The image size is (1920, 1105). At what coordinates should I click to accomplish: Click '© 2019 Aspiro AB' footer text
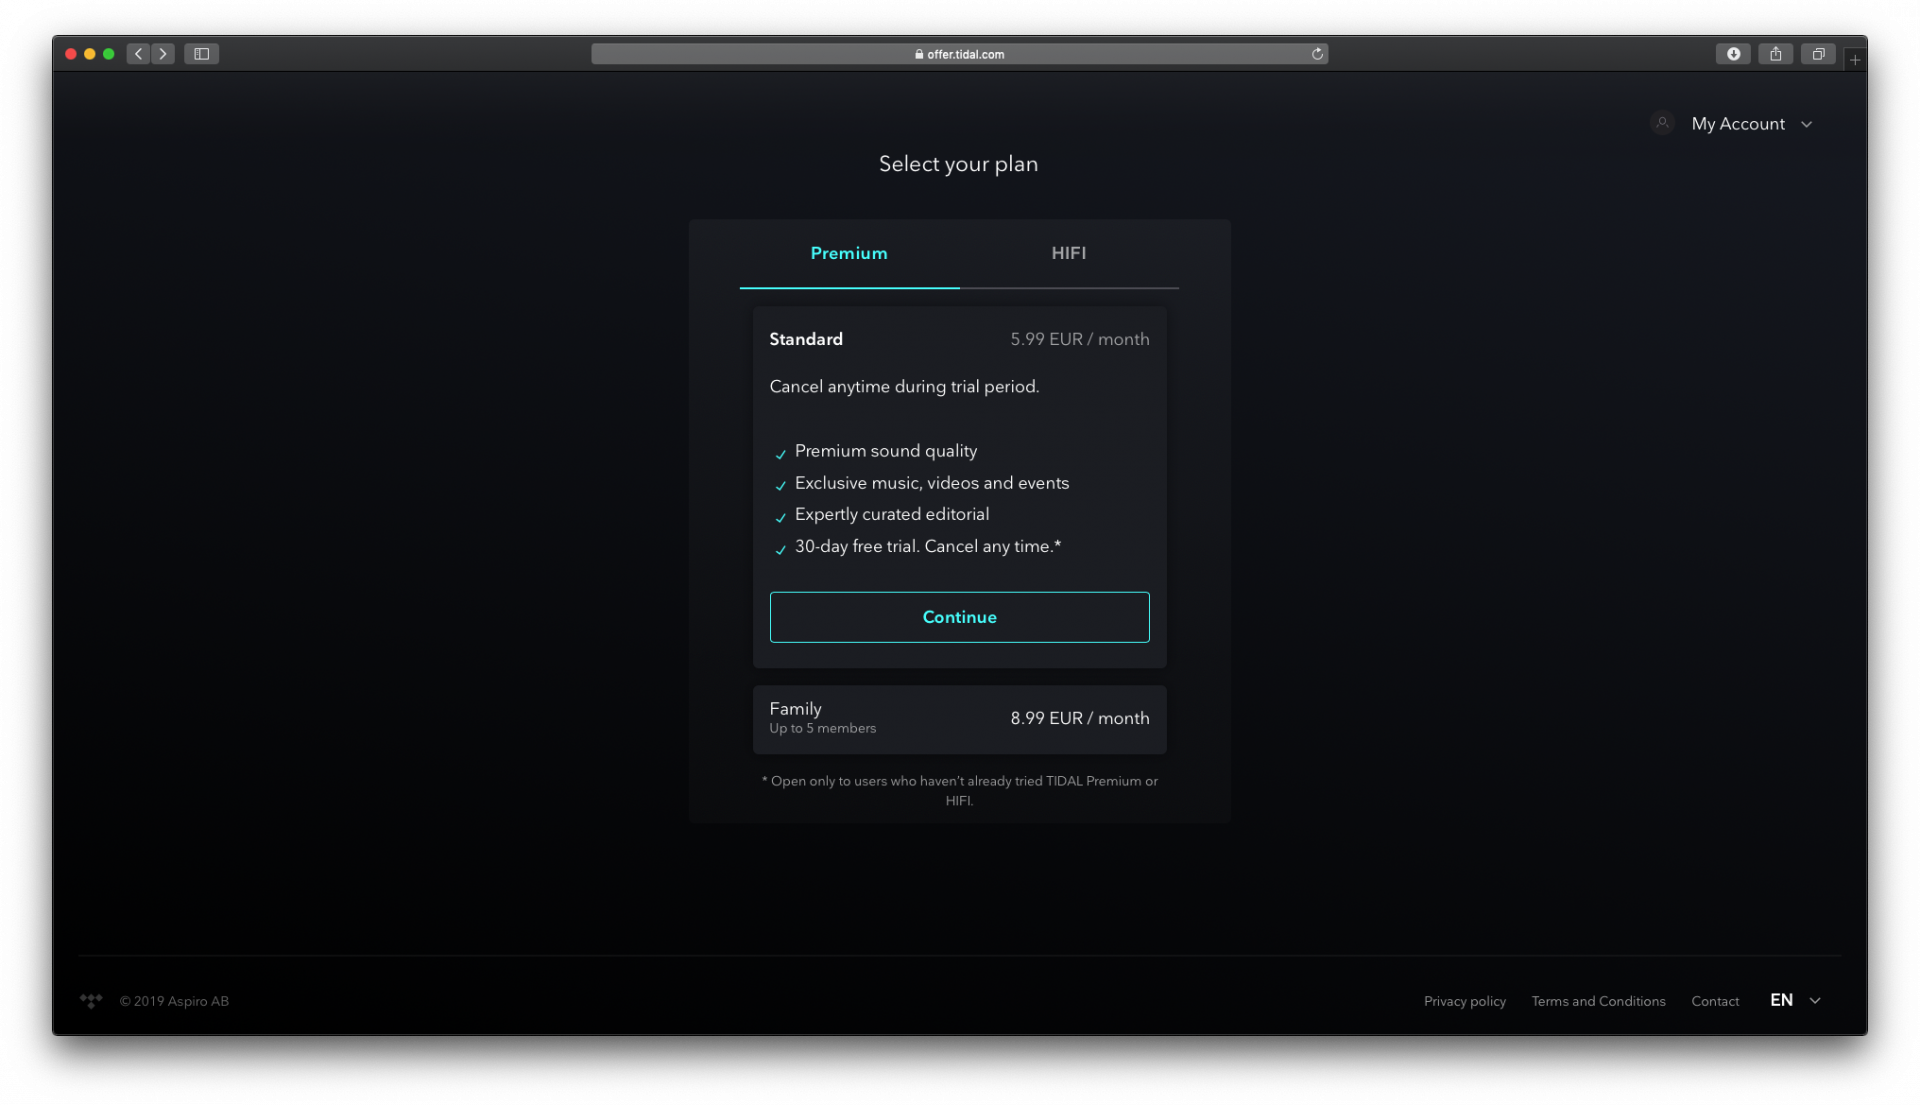point(174,1001)
